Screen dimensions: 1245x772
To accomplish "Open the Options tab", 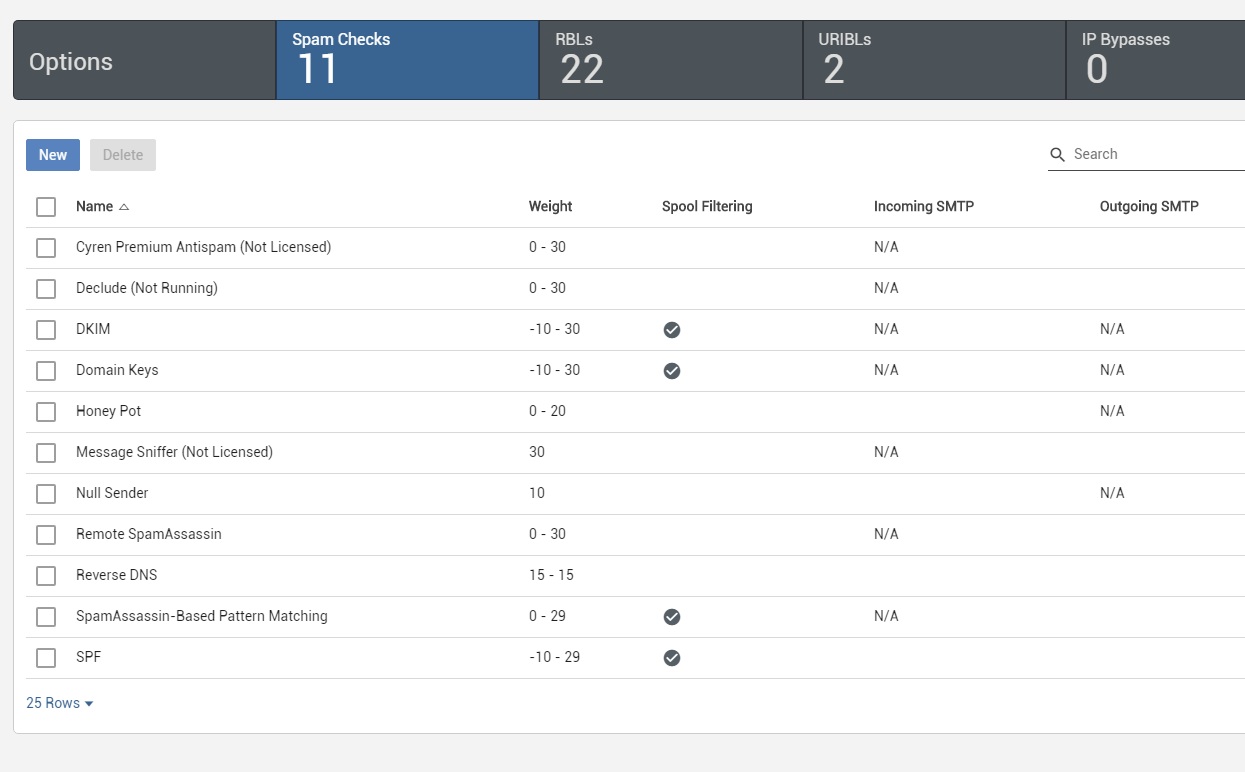I will (144, 61).
